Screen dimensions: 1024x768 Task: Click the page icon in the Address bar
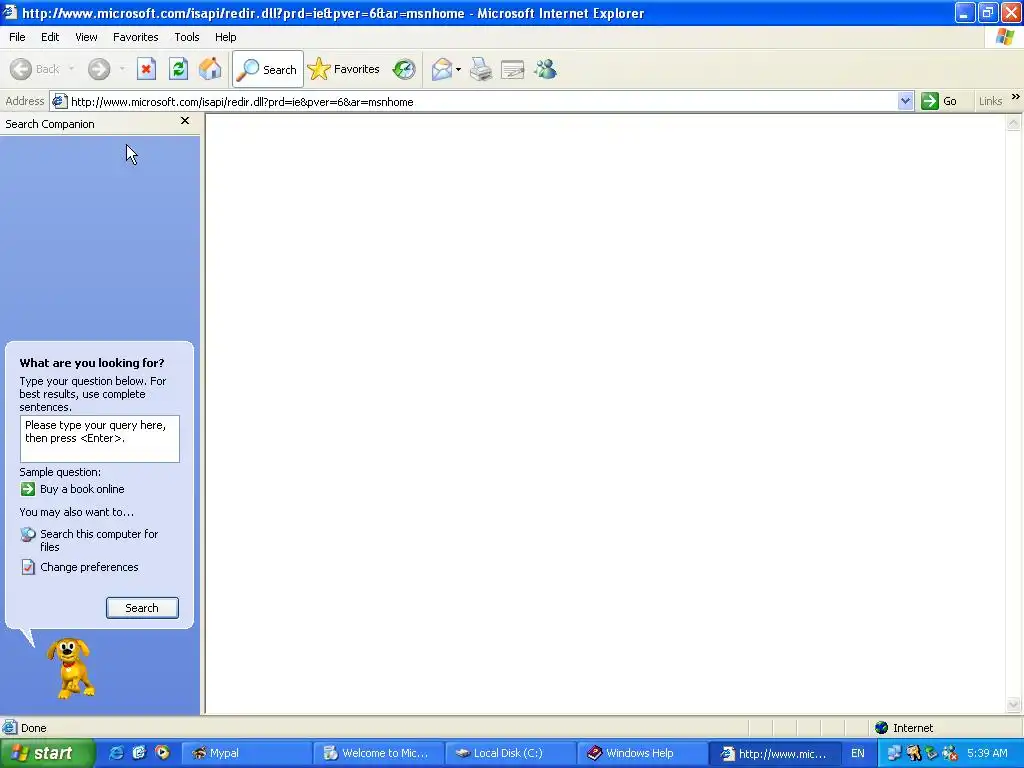pos(59,101)
